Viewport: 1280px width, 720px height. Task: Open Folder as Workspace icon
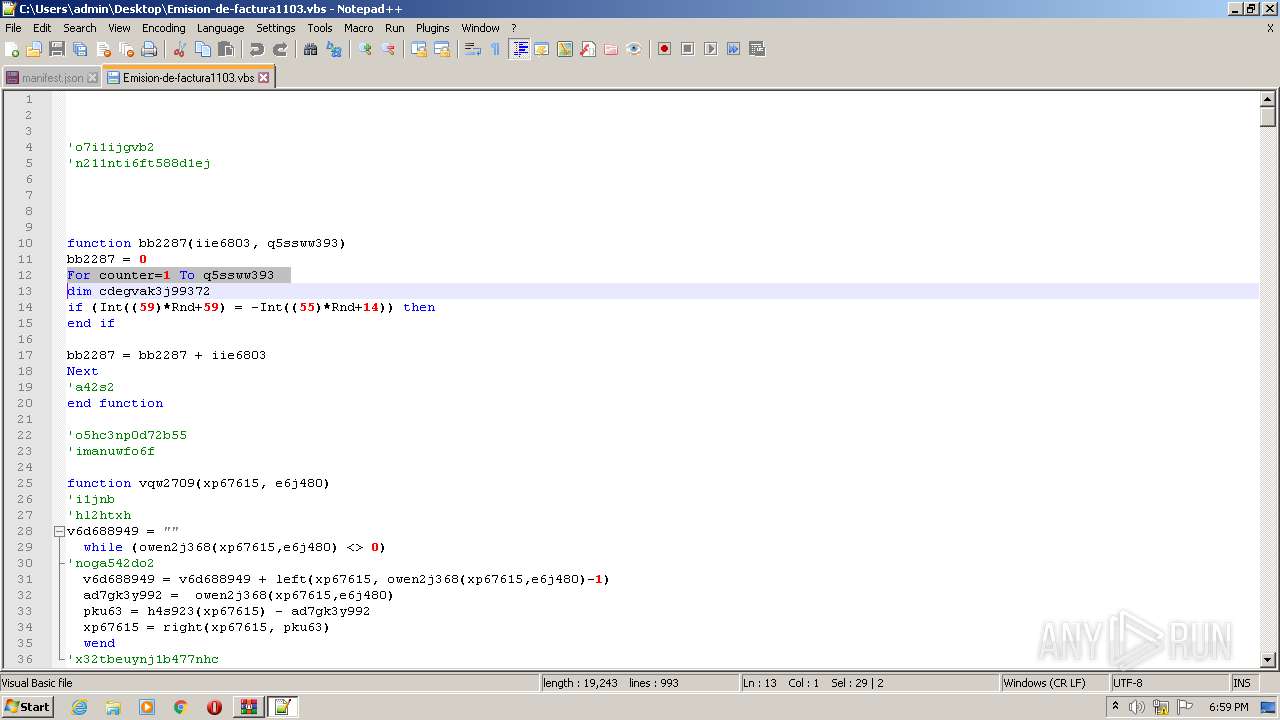tap(611, 49)
